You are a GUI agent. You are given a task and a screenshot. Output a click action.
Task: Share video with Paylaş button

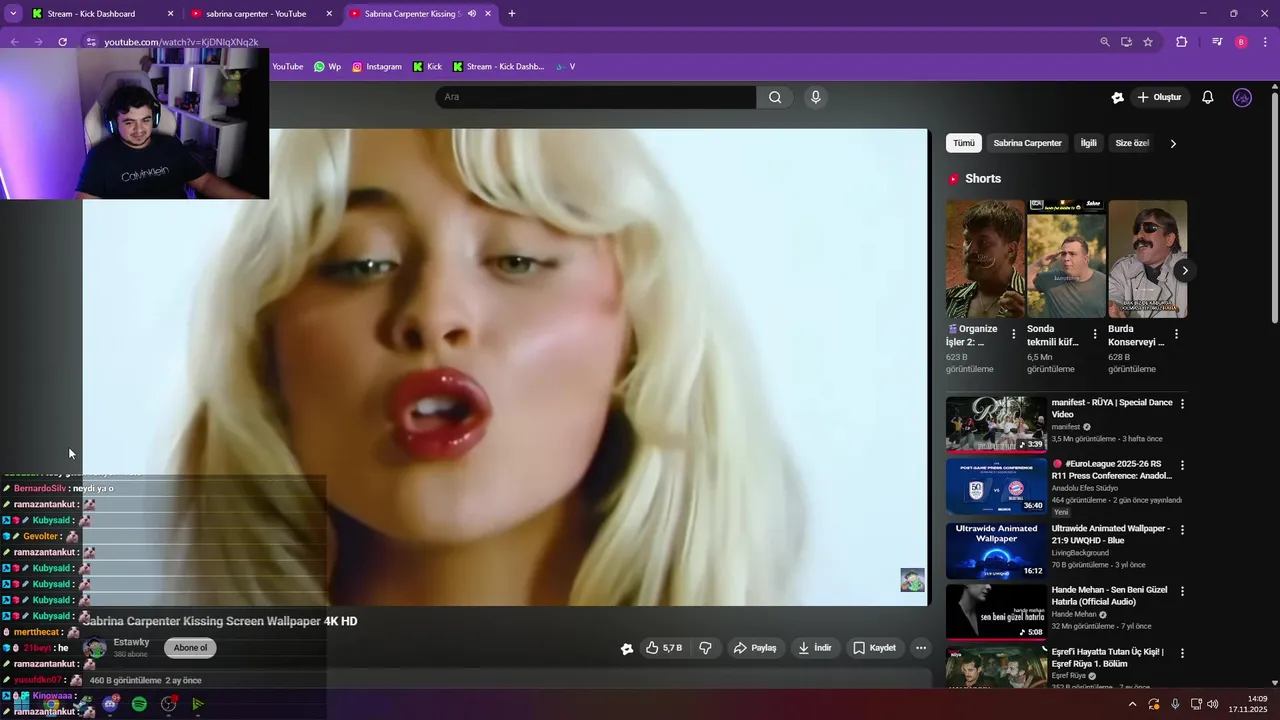(755, 648)
